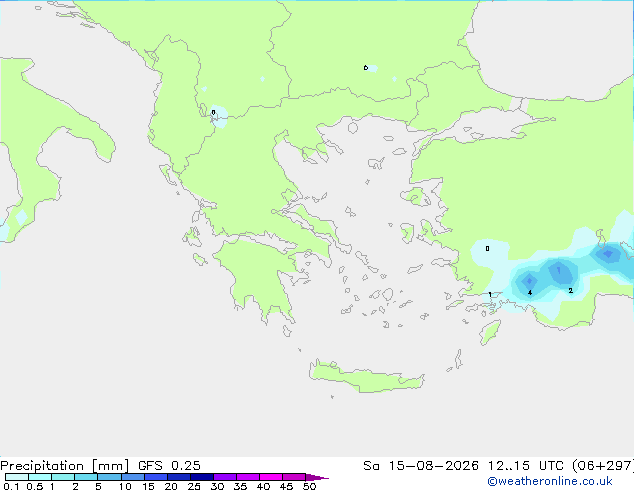Screen dimensions: 634x490
Task: Open the weatheronline.co.uk link
Action: (550, 481)
